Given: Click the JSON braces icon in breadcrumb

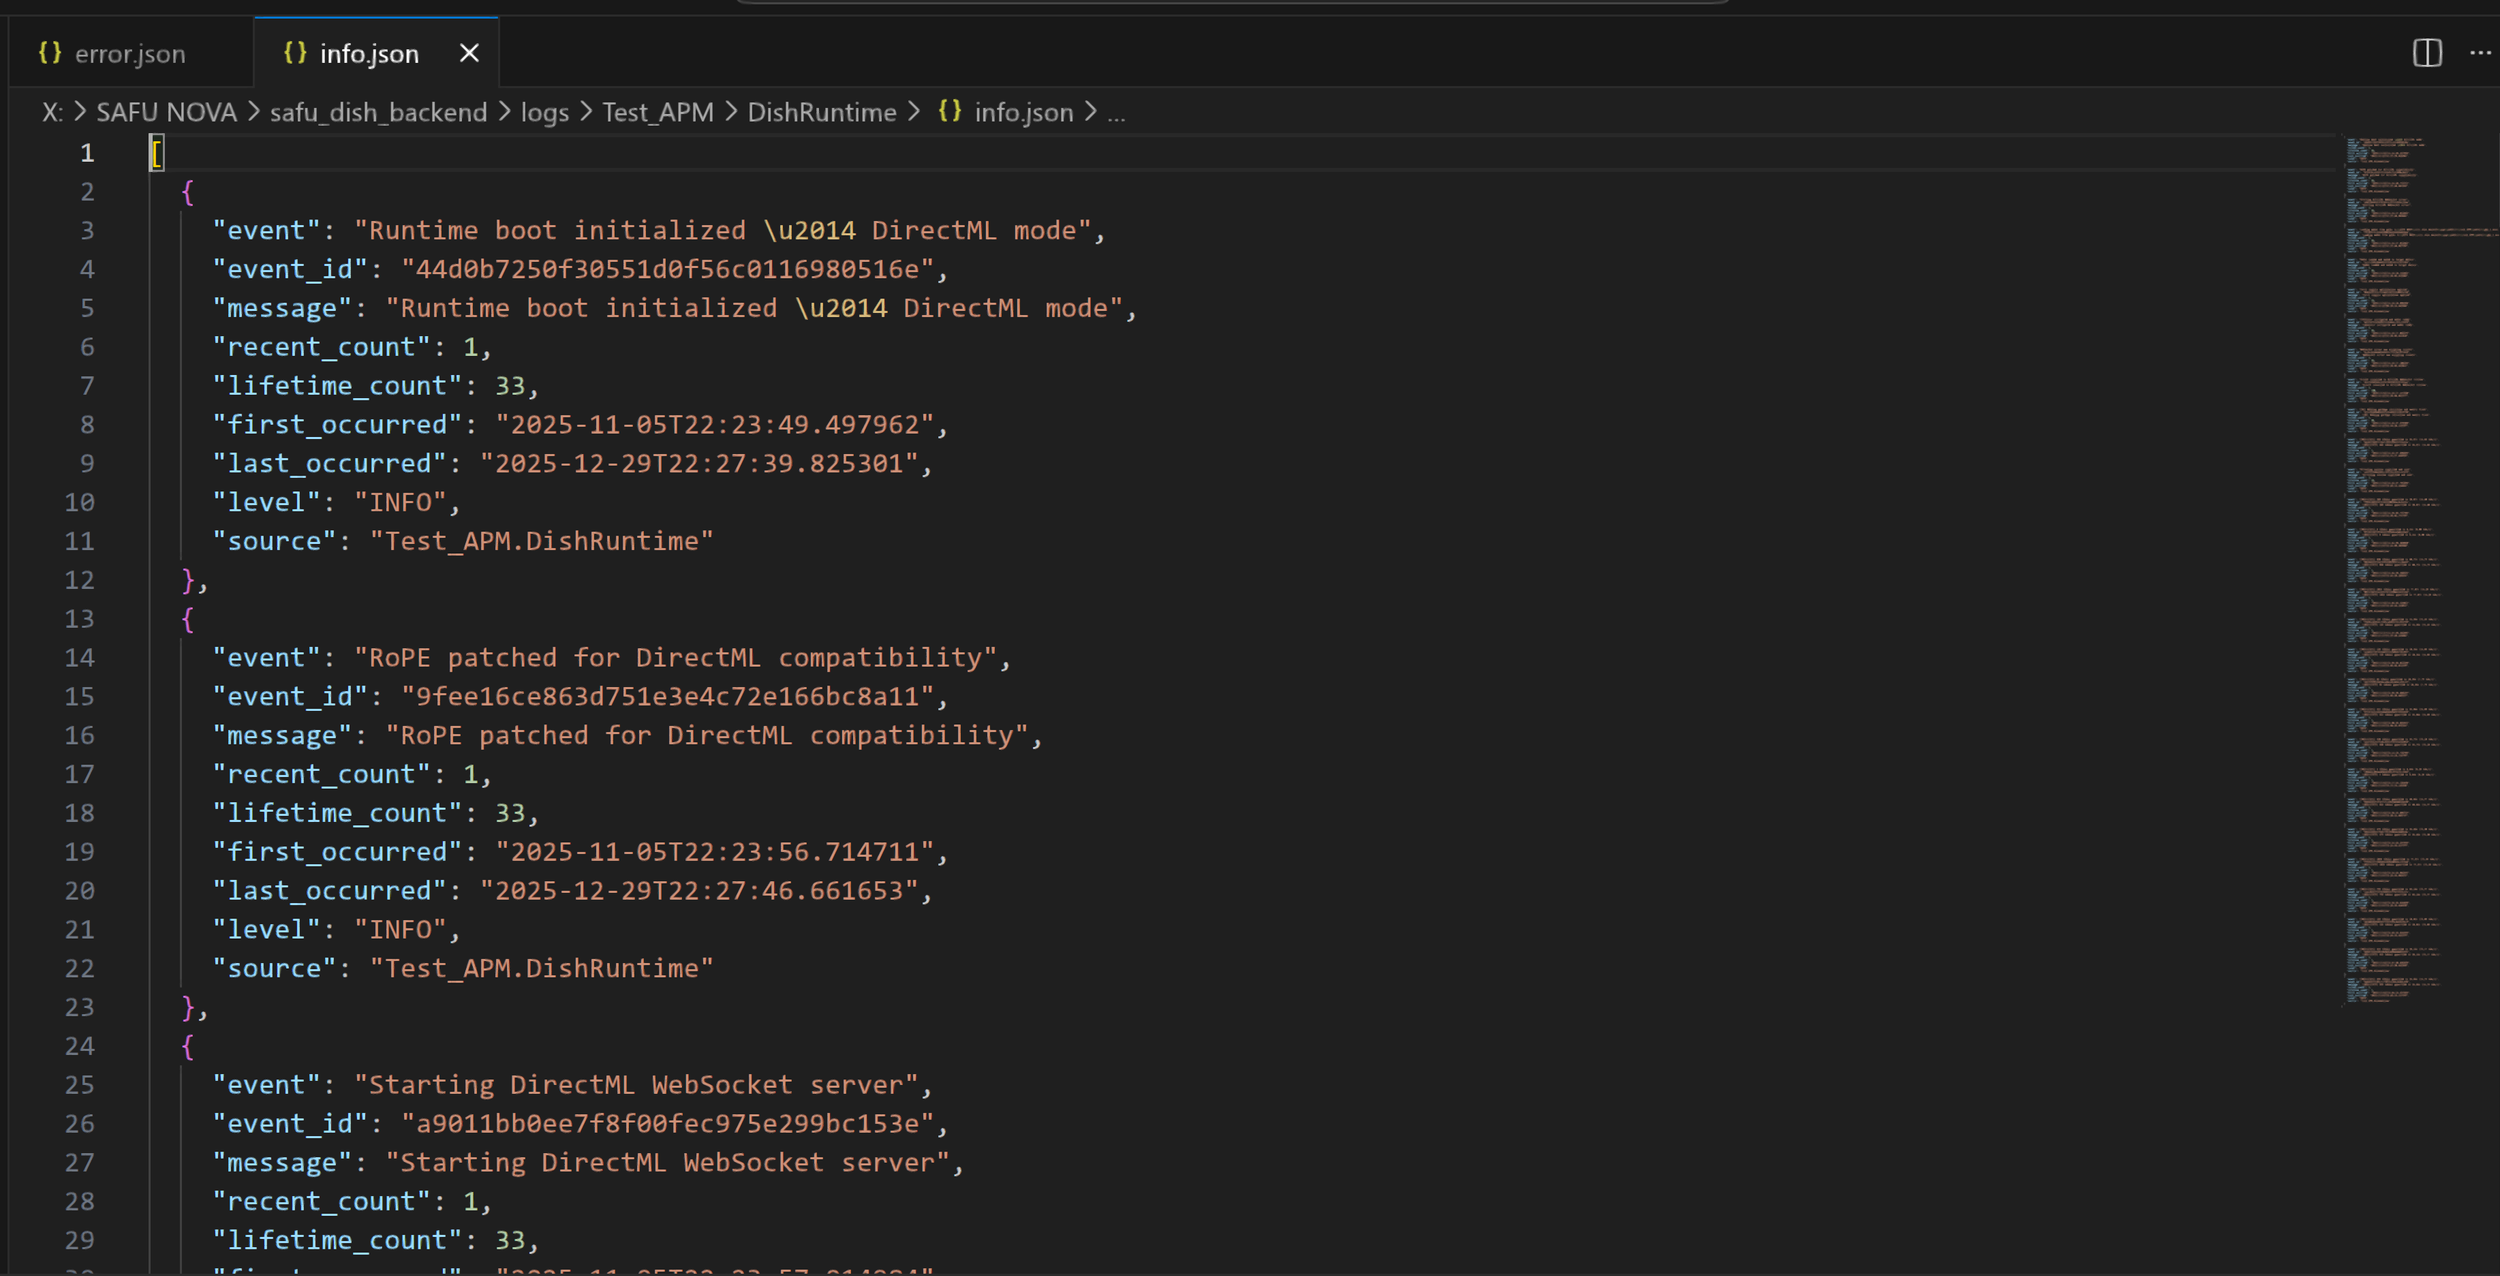Looking at the screenshot, I should point(950,112).
